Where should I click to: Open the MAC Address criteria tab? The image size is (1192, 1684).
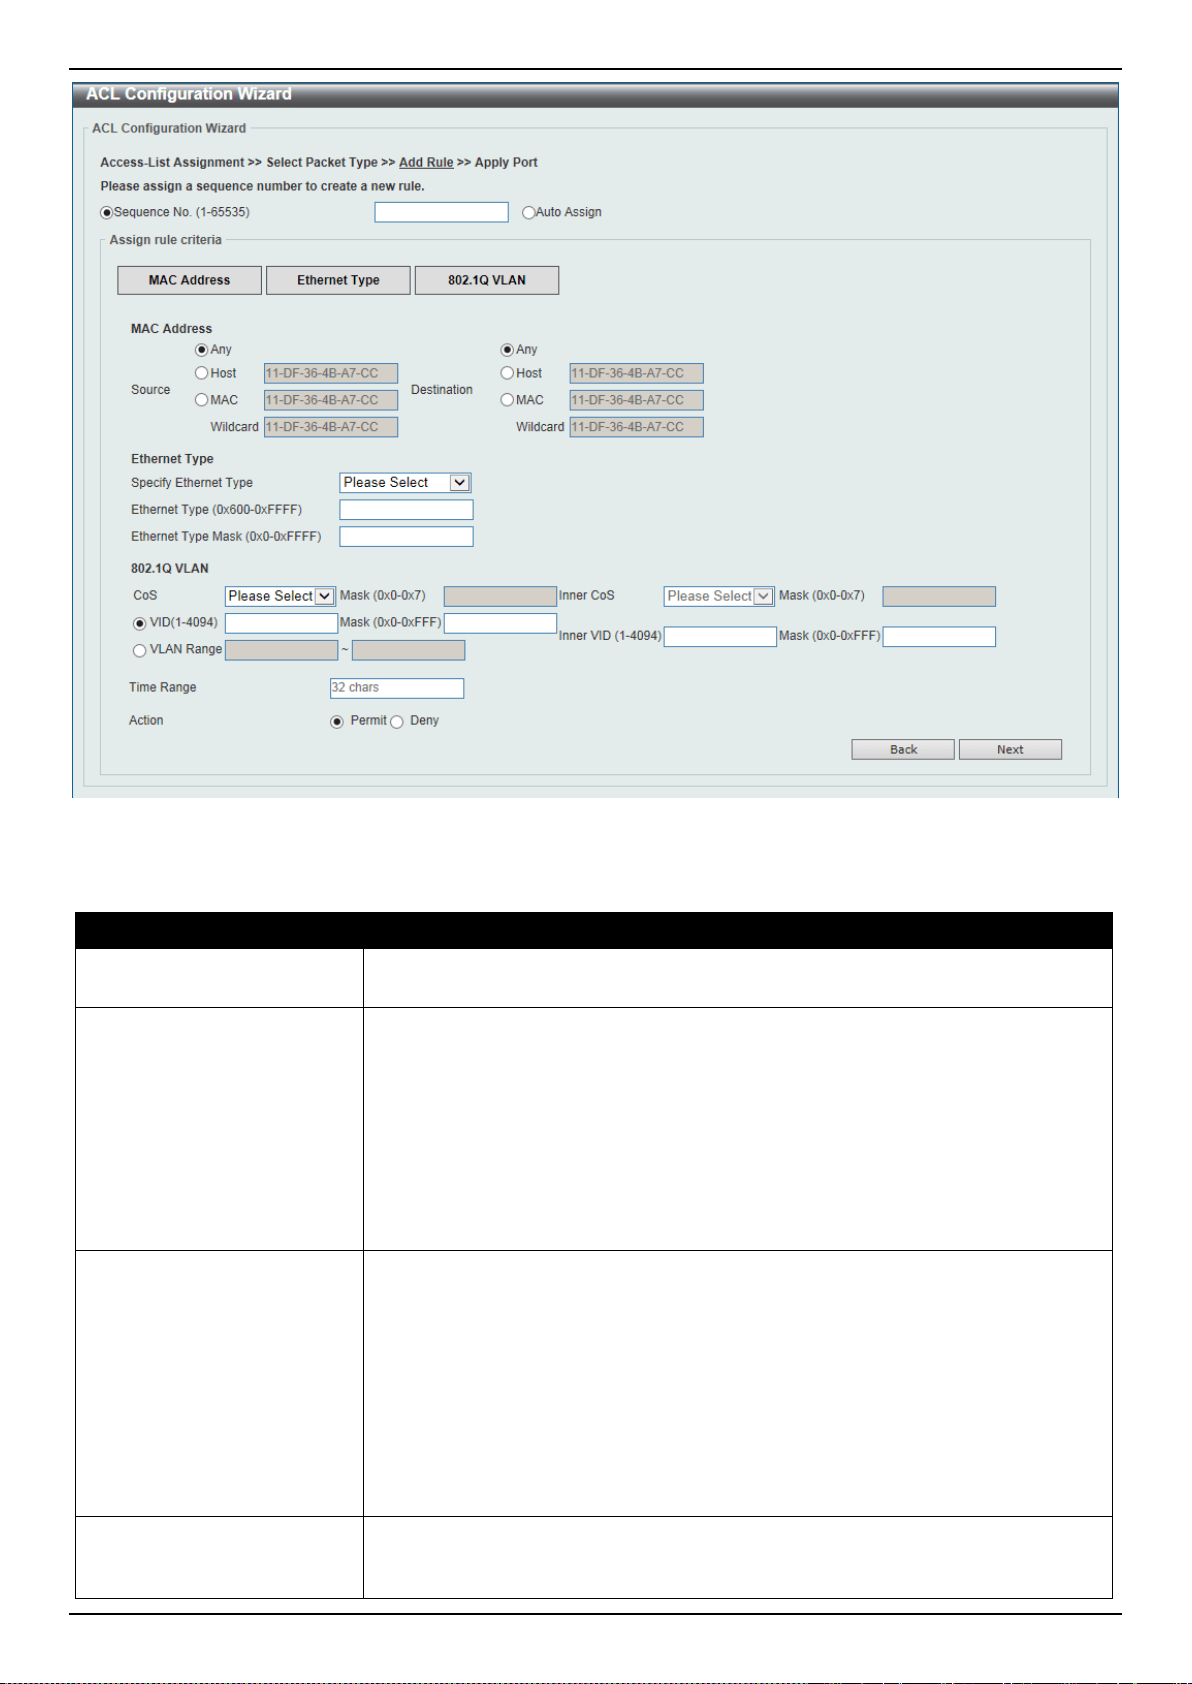[190, 280]
